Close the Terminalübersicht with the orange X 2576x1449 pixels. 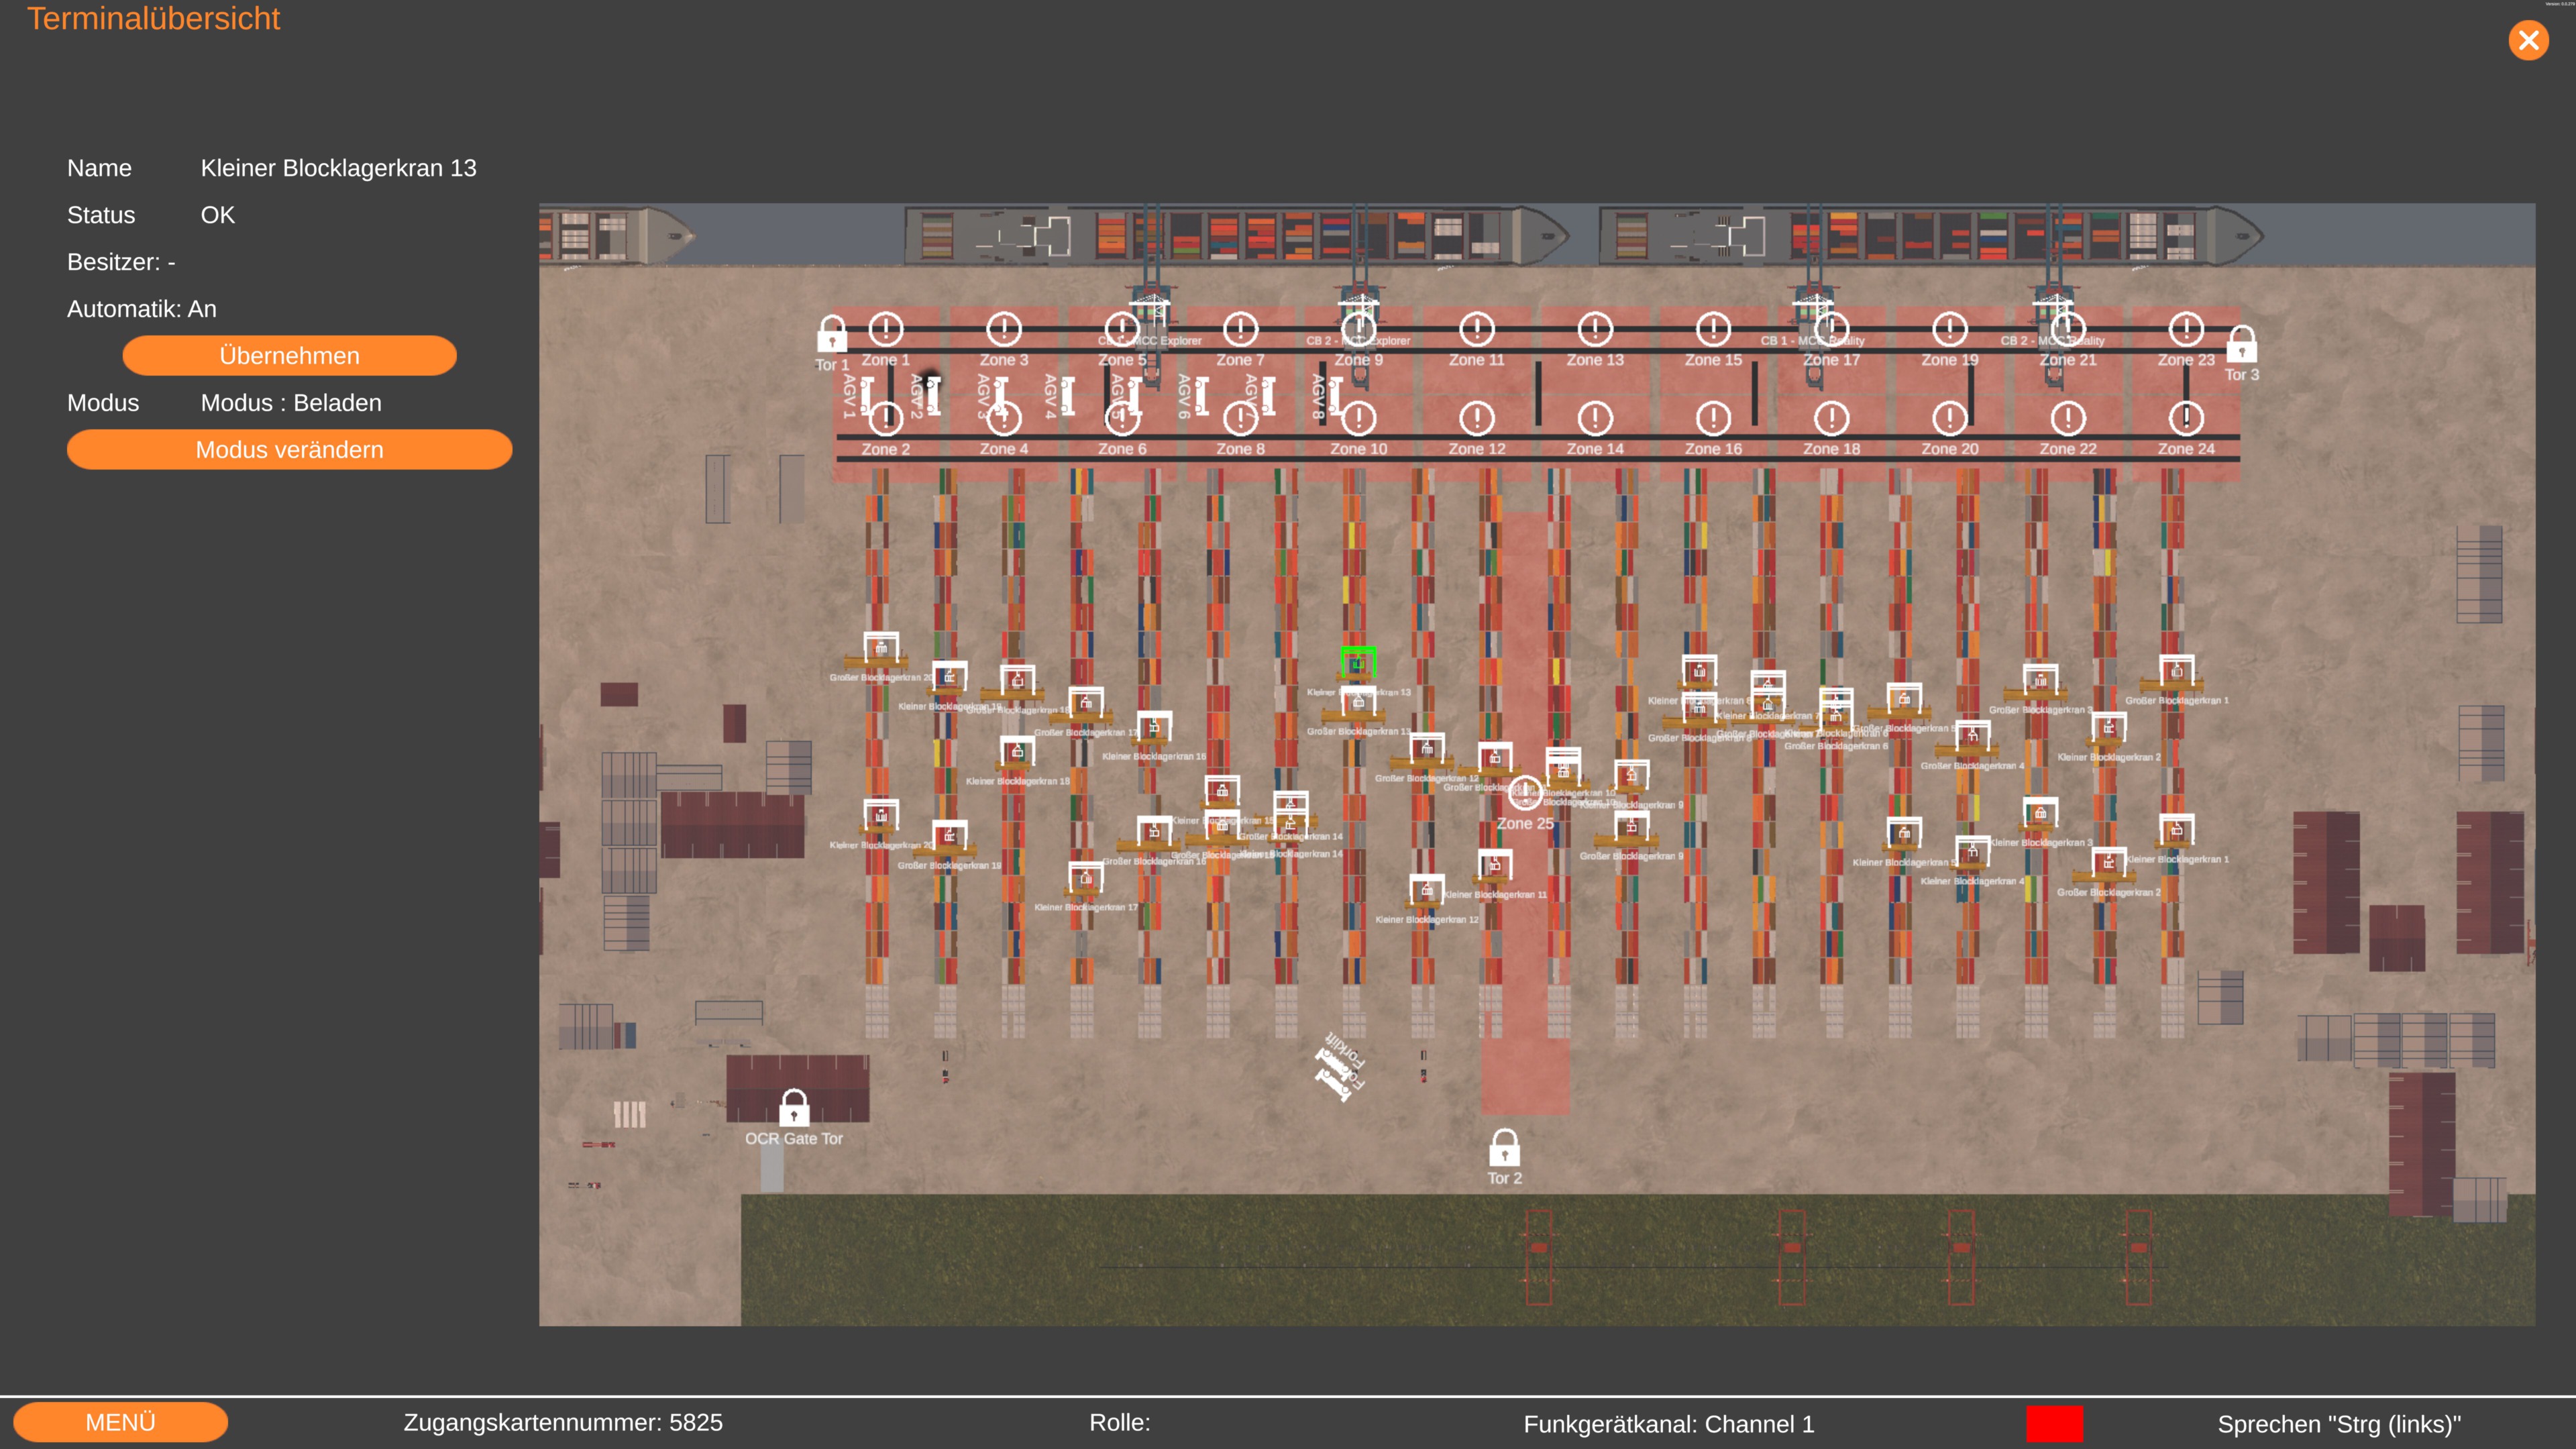coord(2528,41)
